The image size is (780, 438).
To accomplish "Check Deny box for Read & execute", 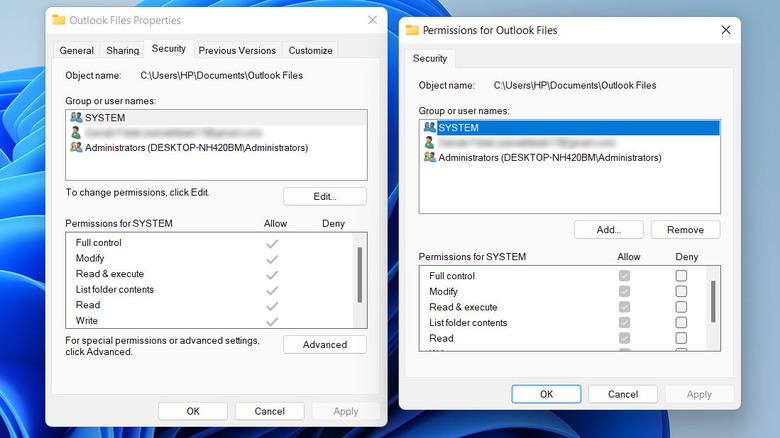I will coord(681,307).
